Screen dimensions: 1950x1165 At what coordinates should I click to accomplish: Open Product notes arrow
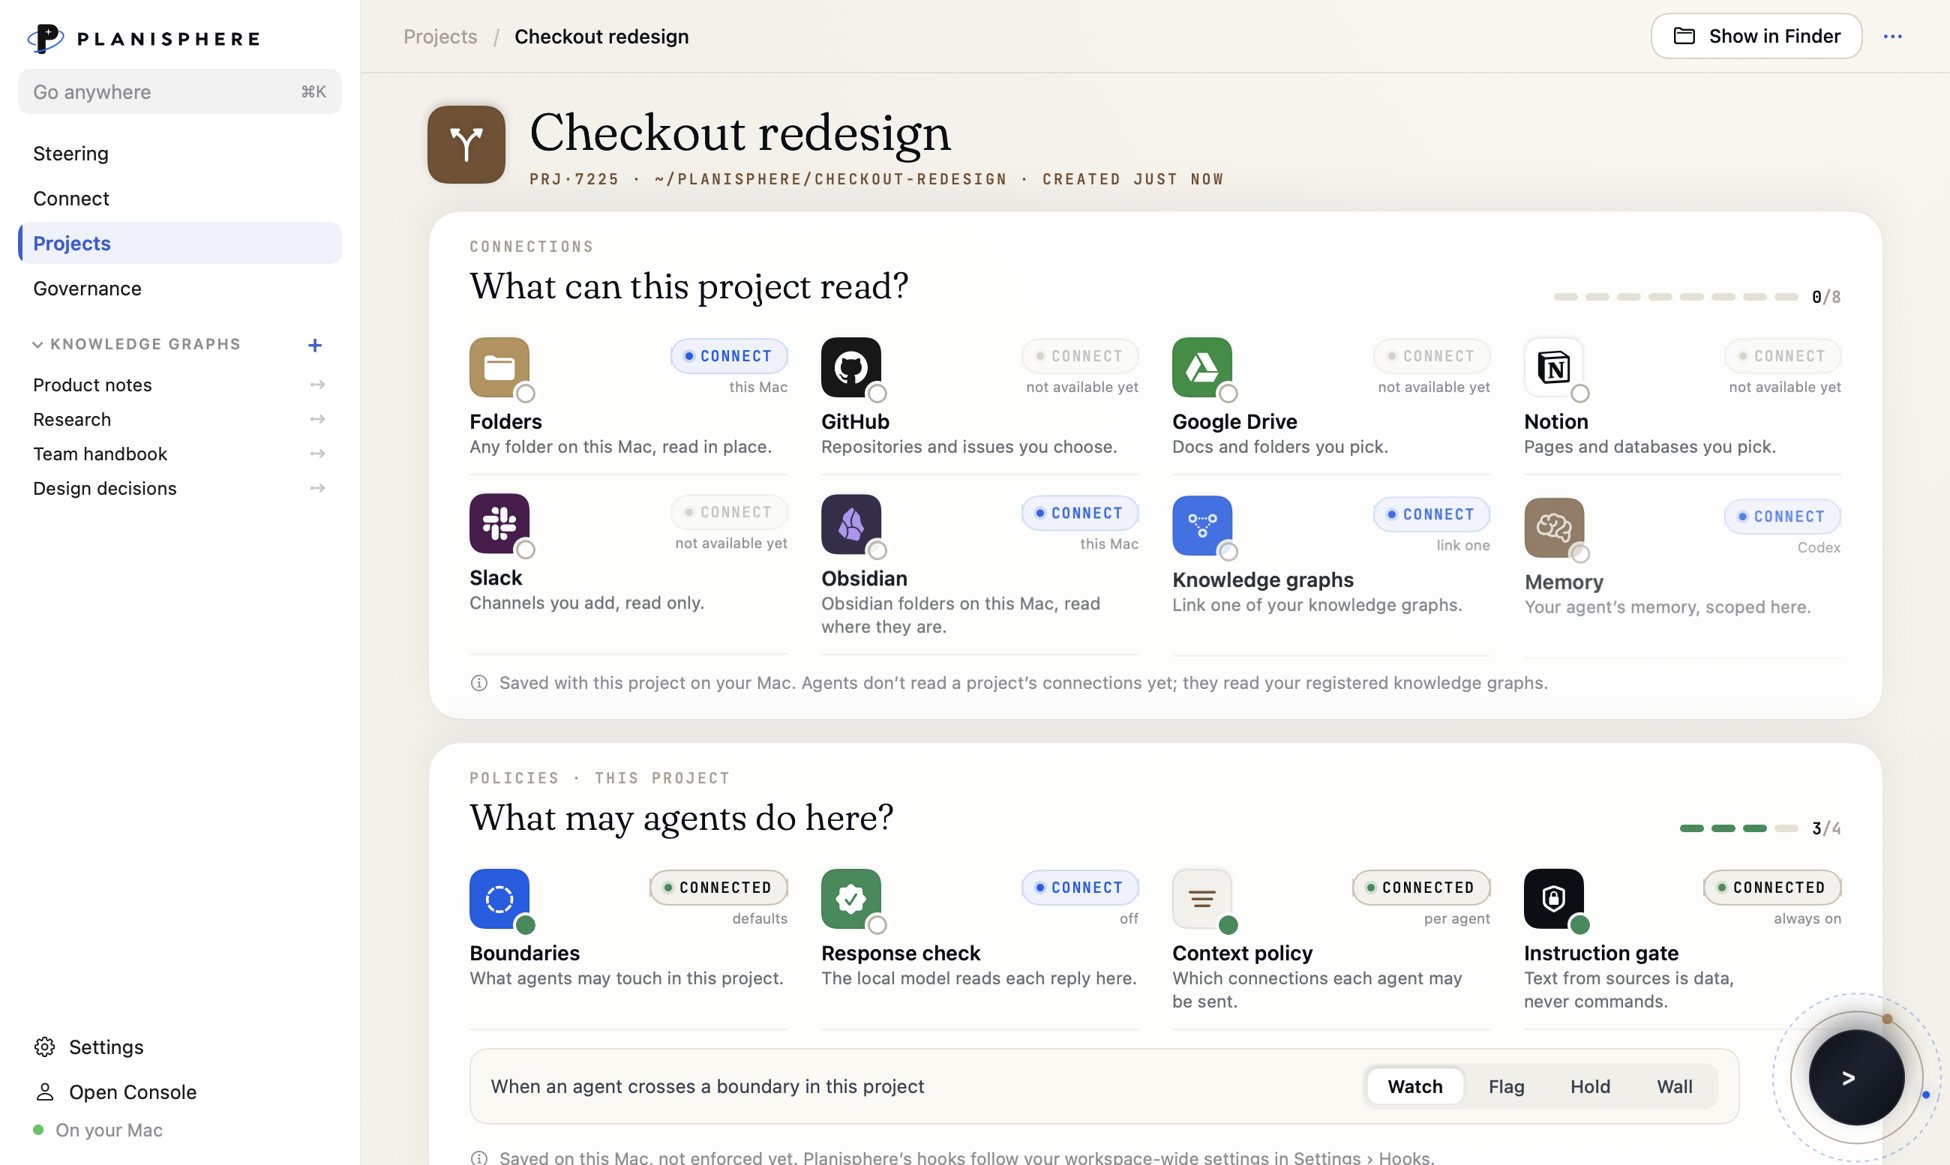pyautogui.click(x=317, y=385)
